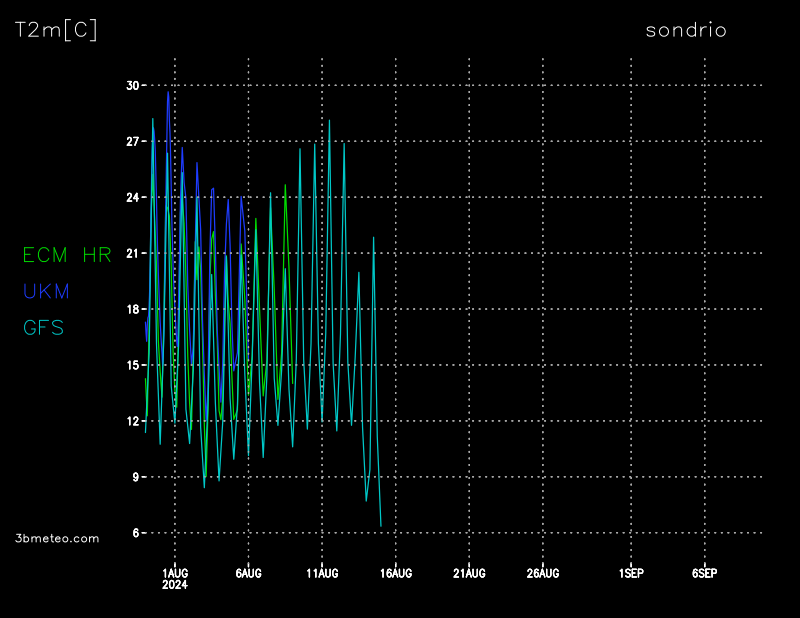Click the 11AUG date label
Viewport: 800px width, 618px height.
tap(322, 573)
